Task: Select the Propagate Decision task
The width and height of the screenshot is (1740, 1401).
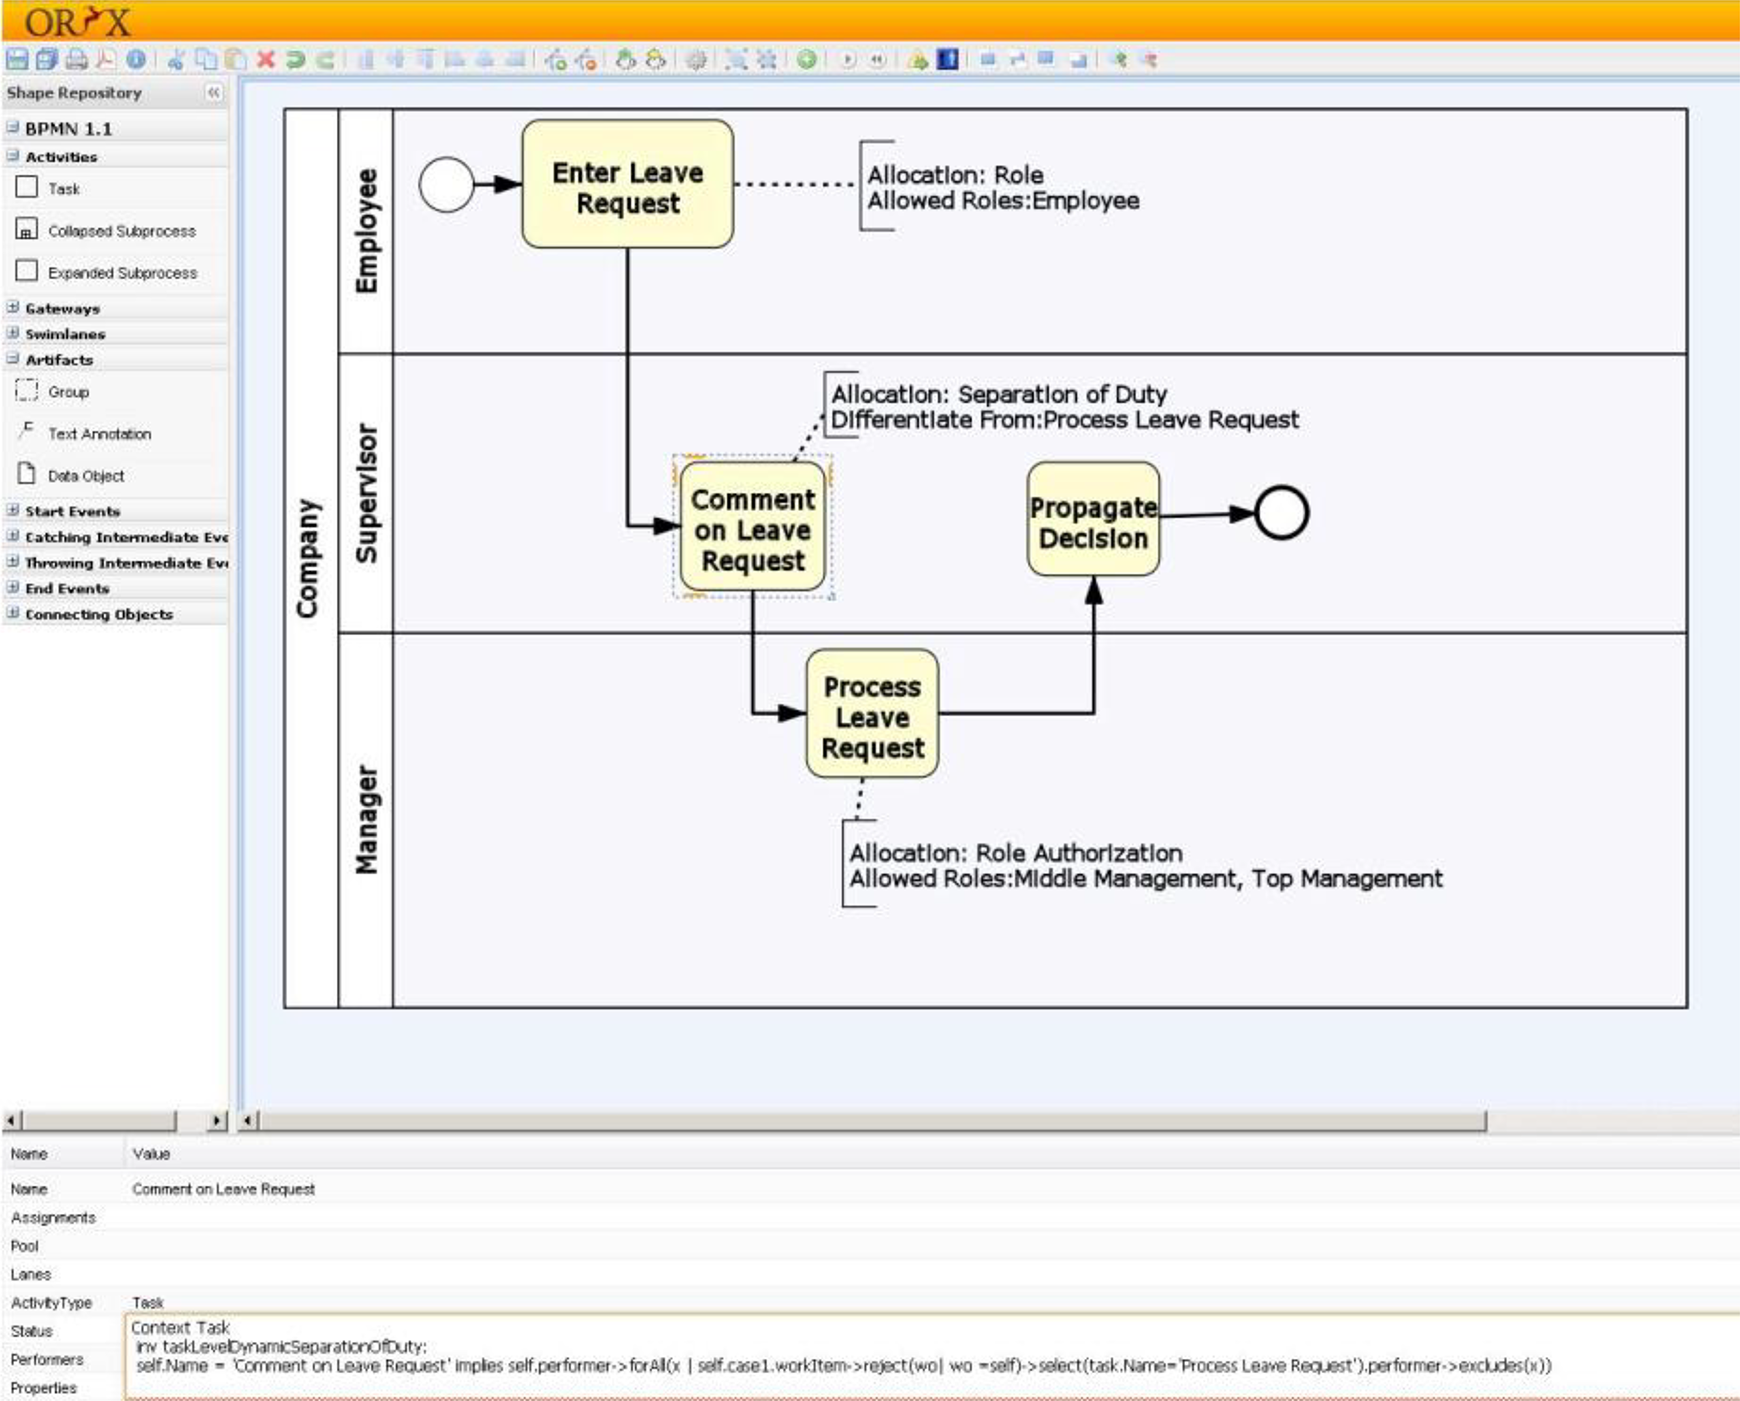Action: coord(1093,519)
